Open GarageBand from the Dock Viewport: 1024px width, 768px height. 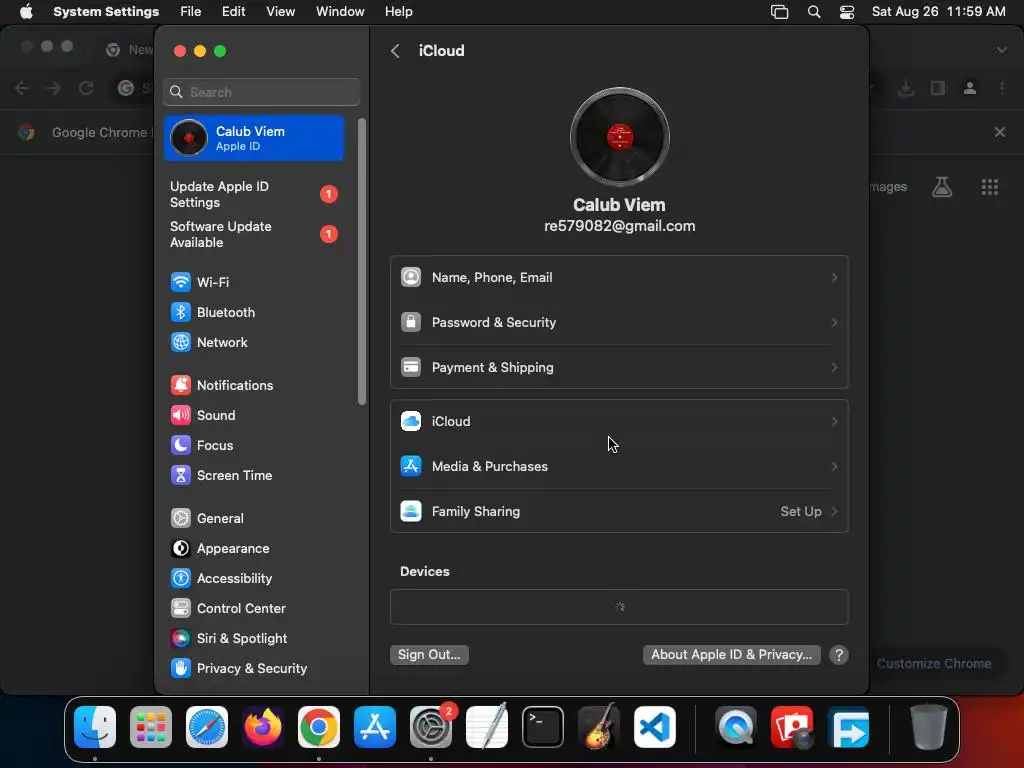pos(599,727)
